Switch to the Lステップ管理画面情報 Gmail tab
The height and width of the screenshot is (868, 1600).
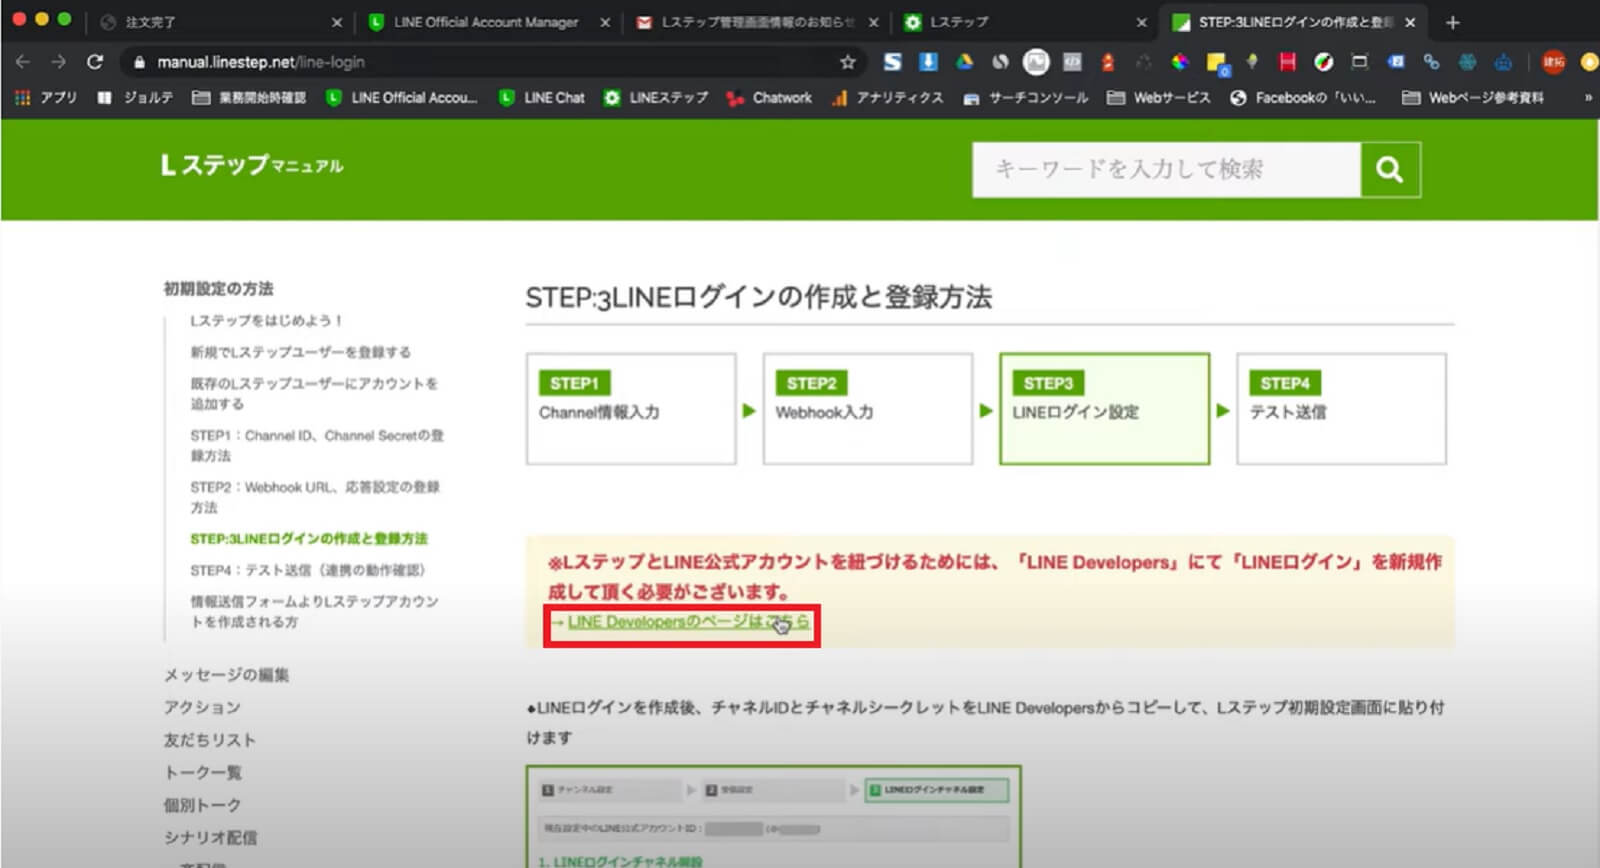point(757,22)
